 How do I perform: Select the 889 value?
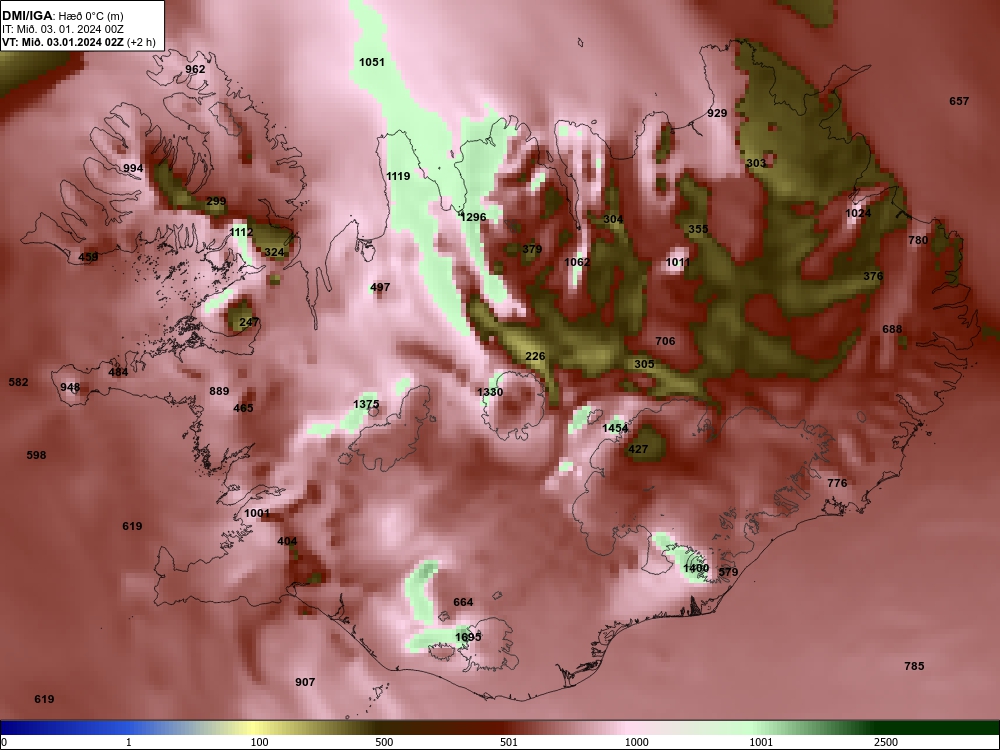coord(219,391)
